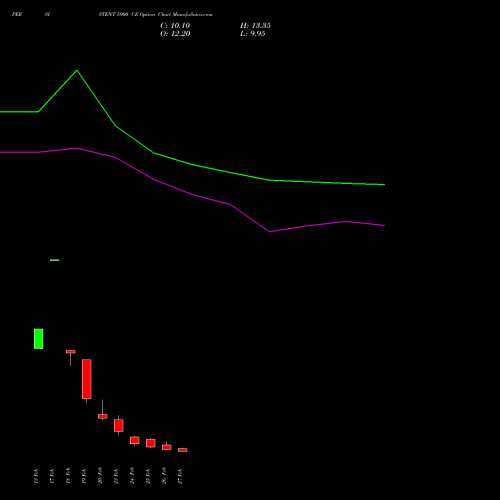Screen dimensions: 500x500
Task: Click the lowest dip of the purple line
Action: coord(269,232)
